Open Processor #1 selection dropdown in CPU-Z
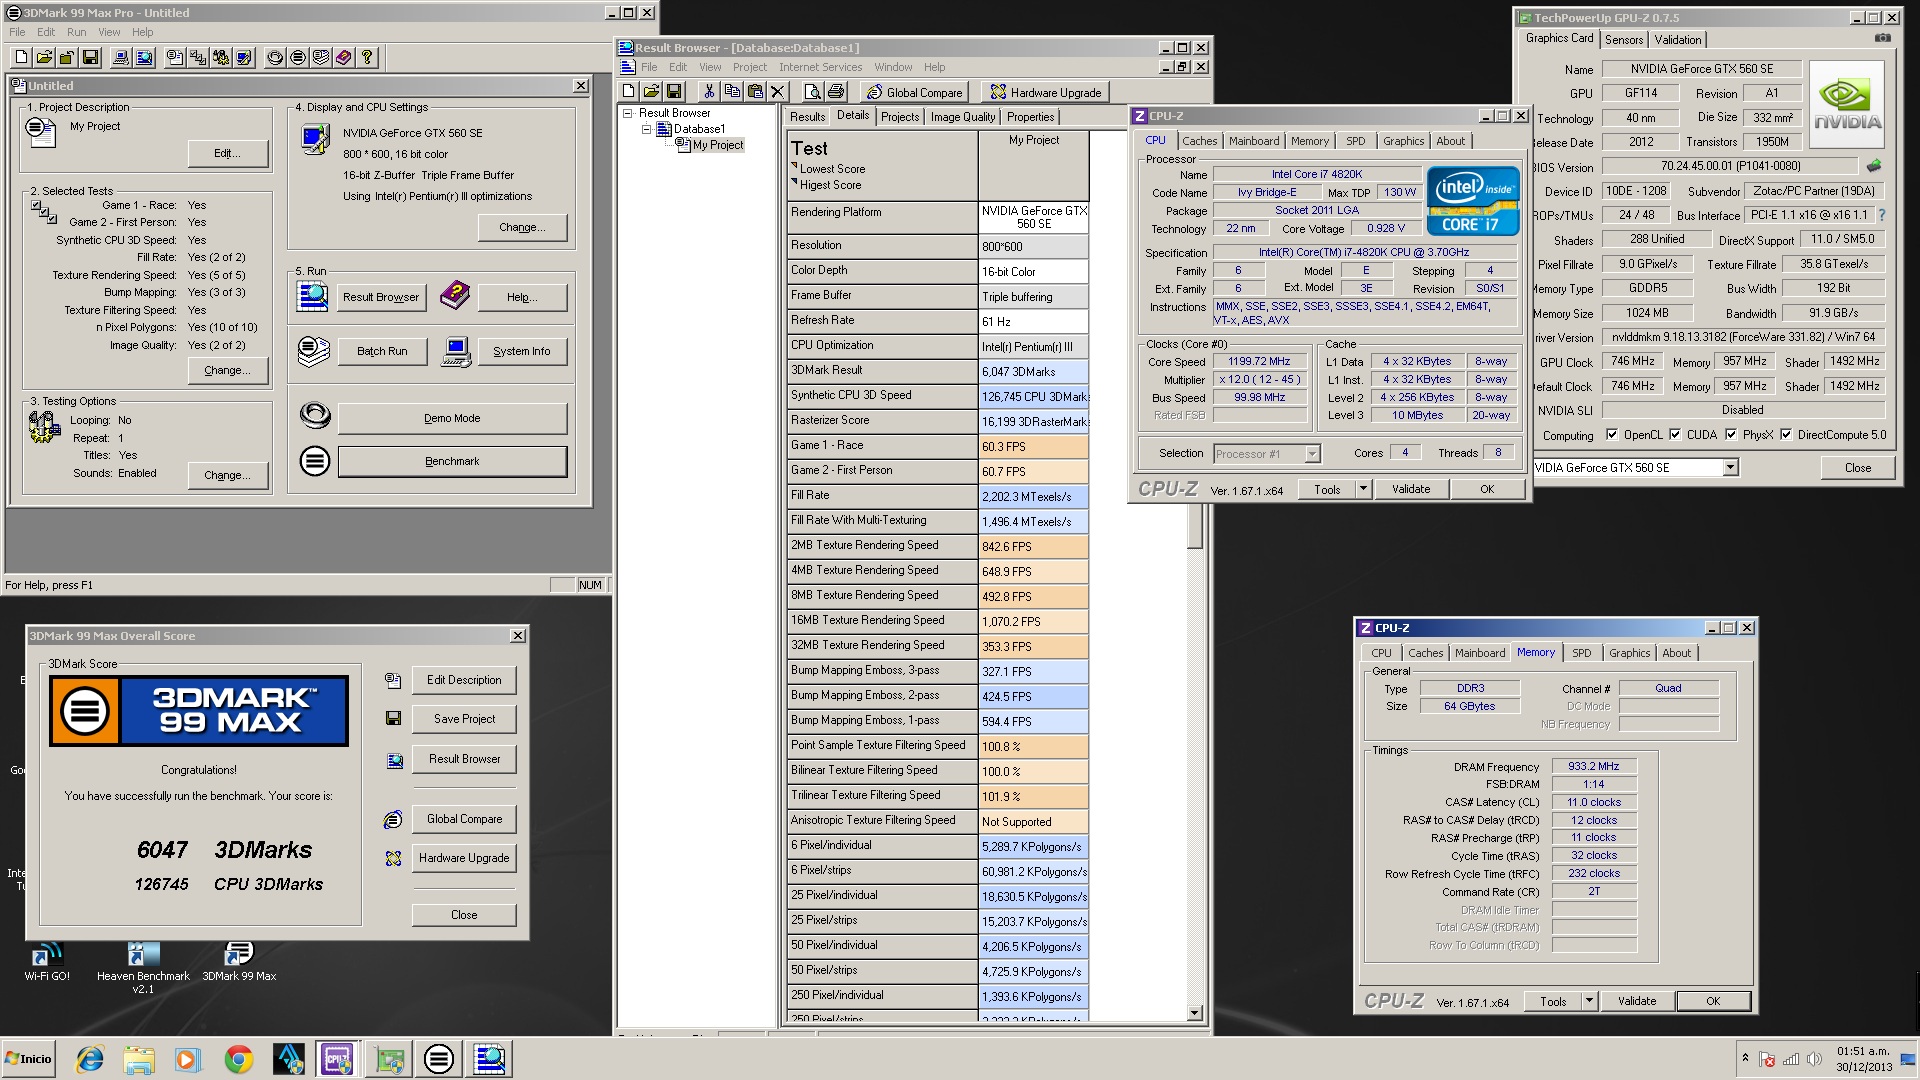This screenshot has width=1920, height=1080. [1312, 454]
